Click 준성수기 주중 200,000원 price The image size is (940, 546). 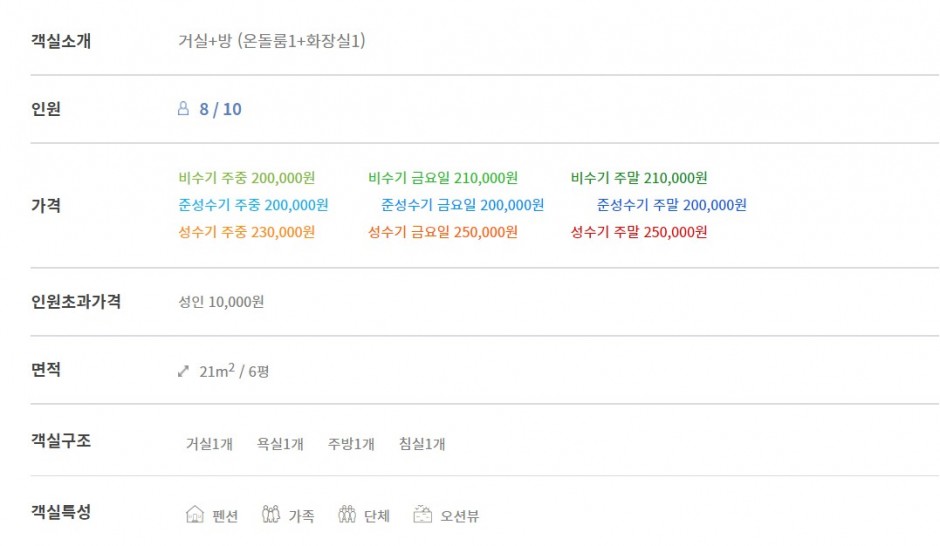253,205
